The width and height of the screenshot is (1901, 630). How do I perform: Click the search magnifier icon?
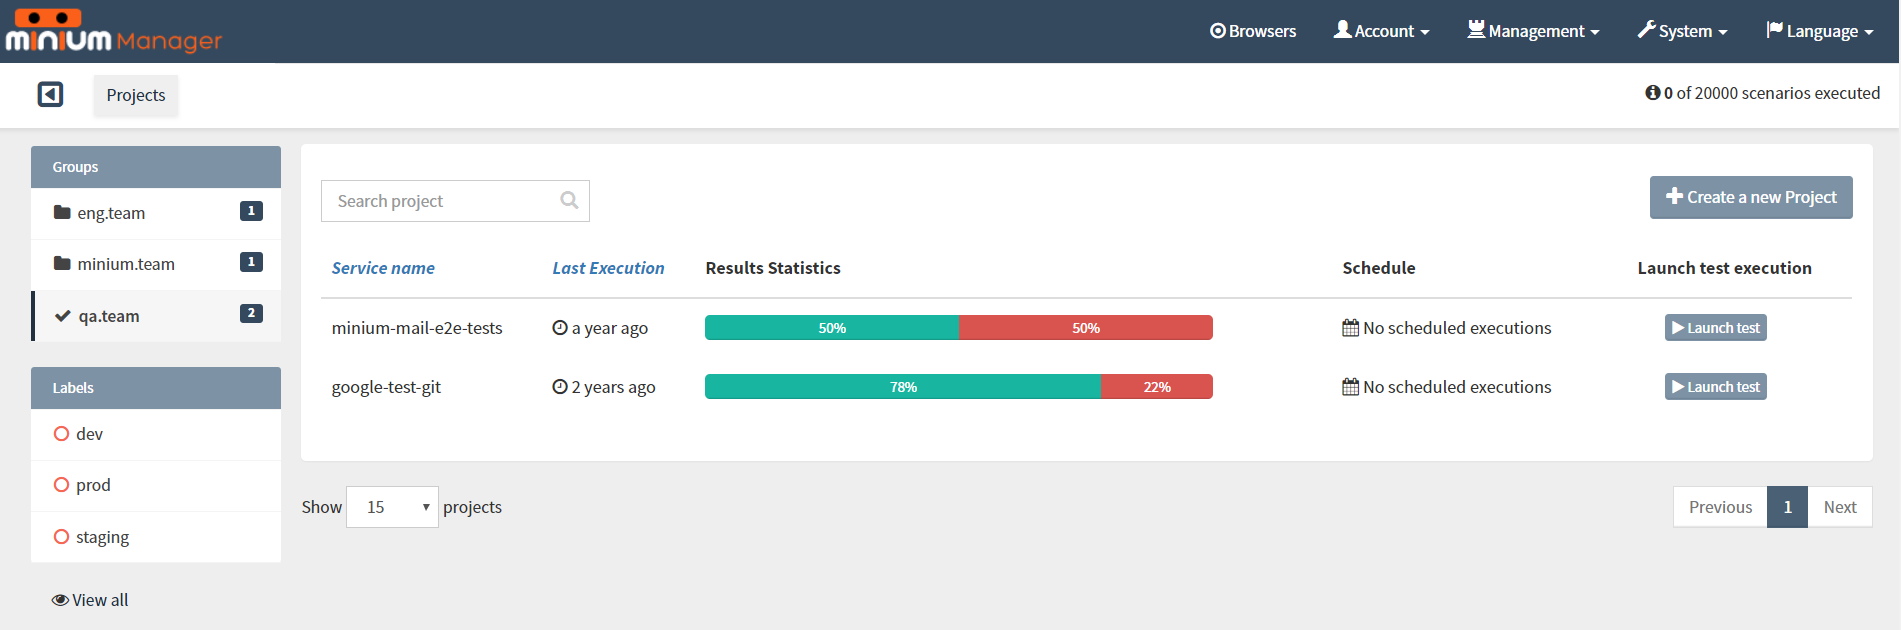click(569, 200)
